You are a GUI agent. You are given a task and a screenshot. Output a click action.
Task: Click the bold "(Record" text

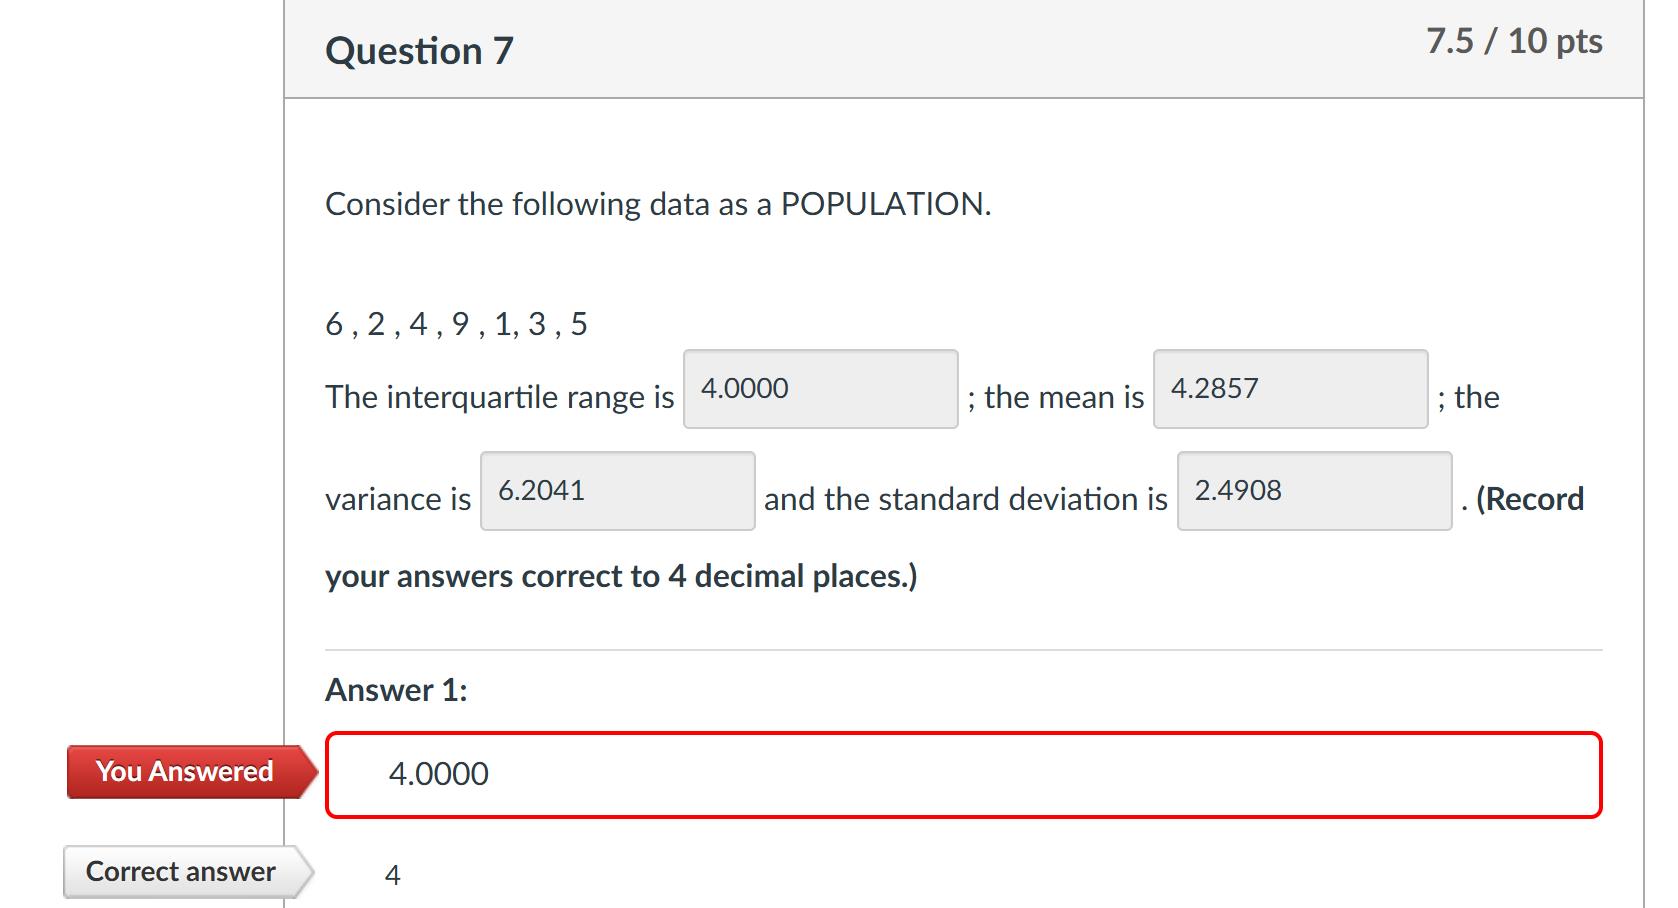click(x=1530, y=499)
